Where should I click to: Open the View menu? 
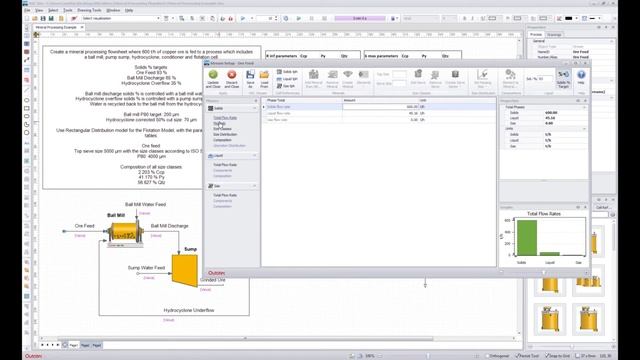tap(39, 10)
